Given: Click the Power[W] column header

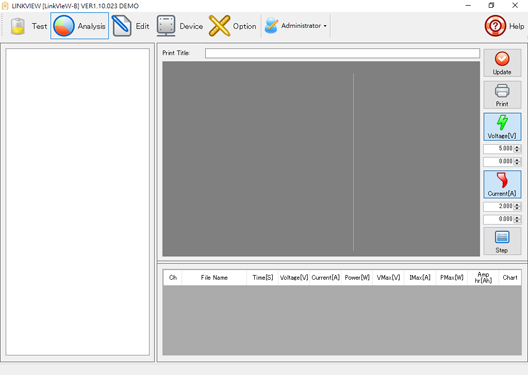Looking at the screenshot, I should click(357, 278).
